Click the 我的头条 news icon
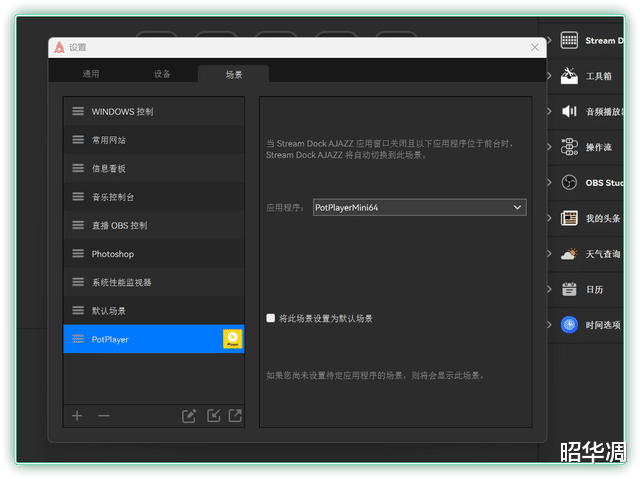640x479 pixels. (569, 218)
